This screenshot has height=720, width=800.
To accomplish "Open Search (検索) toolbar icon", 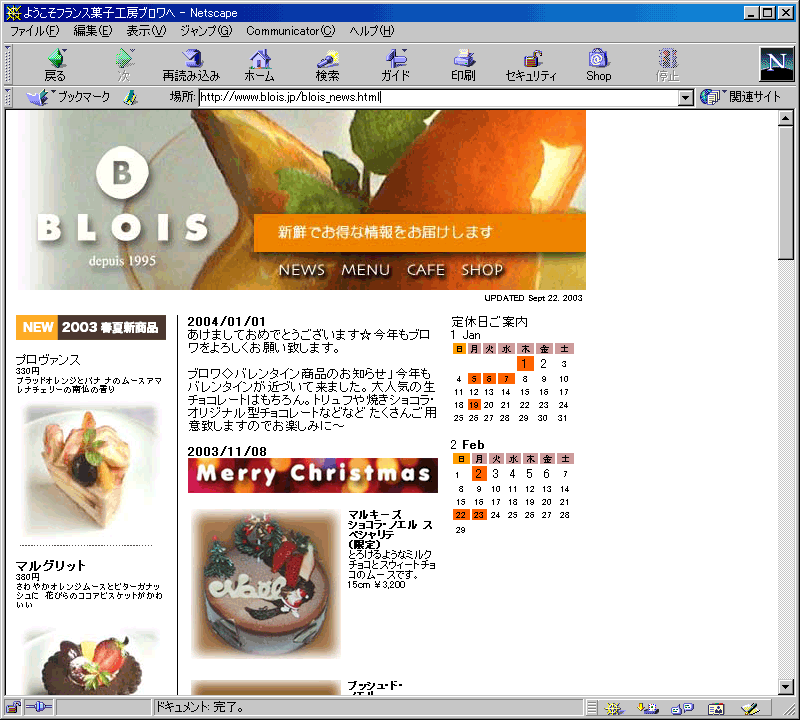I will coord(328,65).
